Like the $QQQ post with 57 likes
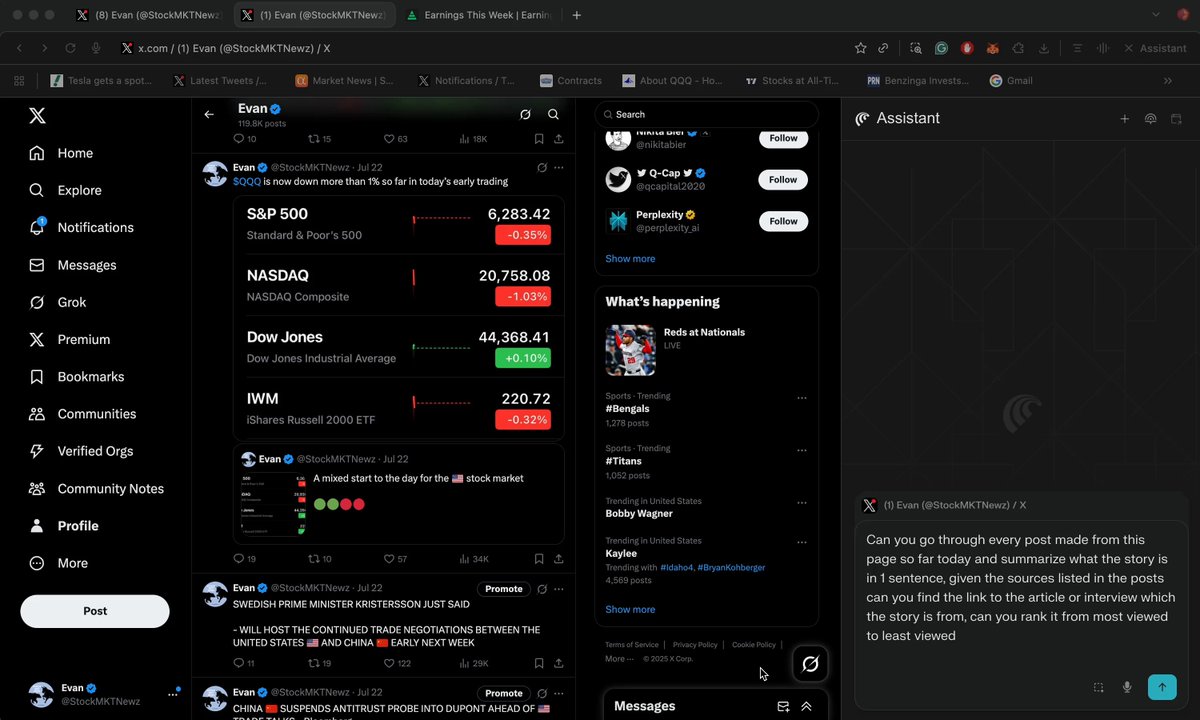The image size is (1200, 720). (x=396, y=559)
